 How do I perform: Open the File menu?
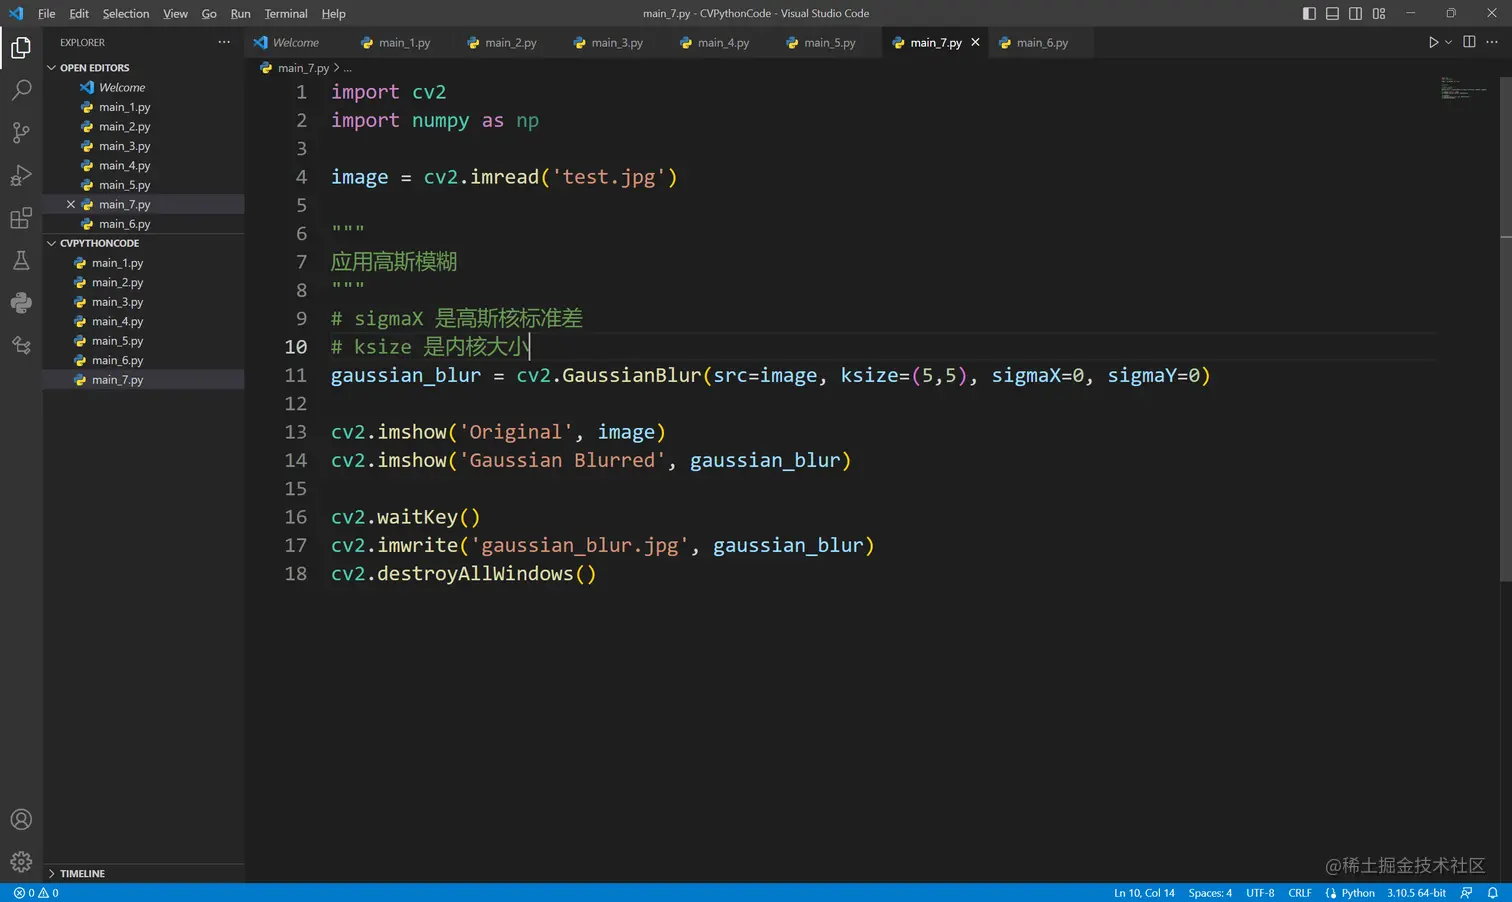tap(47, 13)
